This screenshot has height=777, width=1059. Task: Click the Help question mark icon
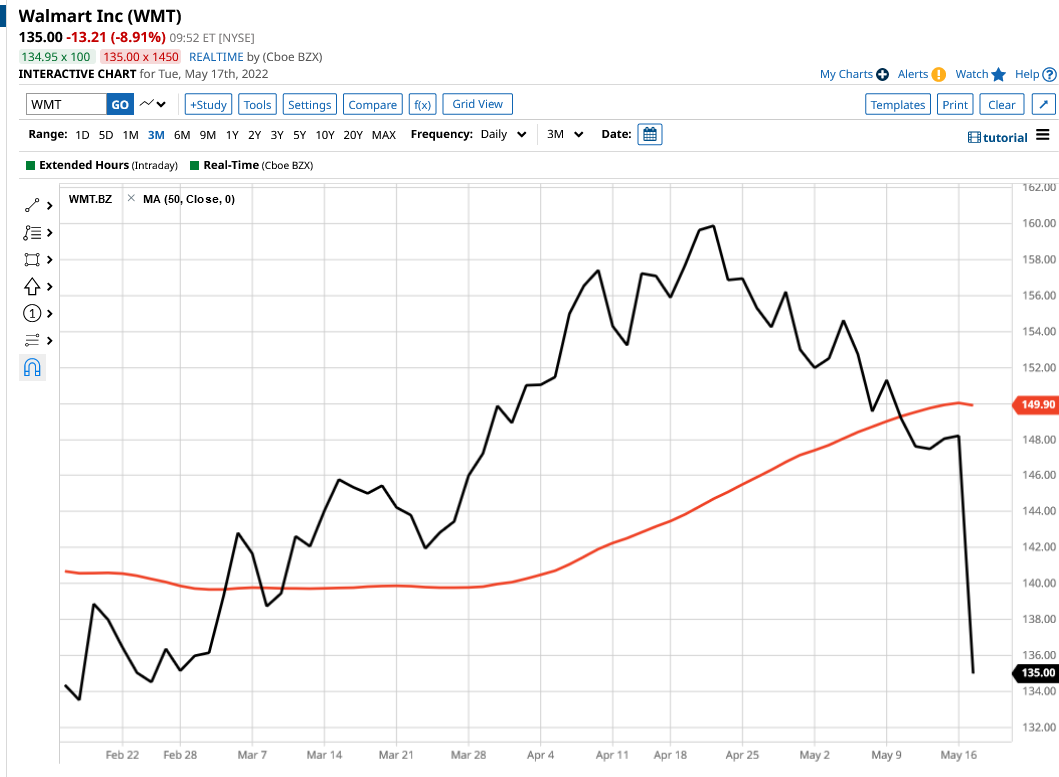(x=1050, y=74)
